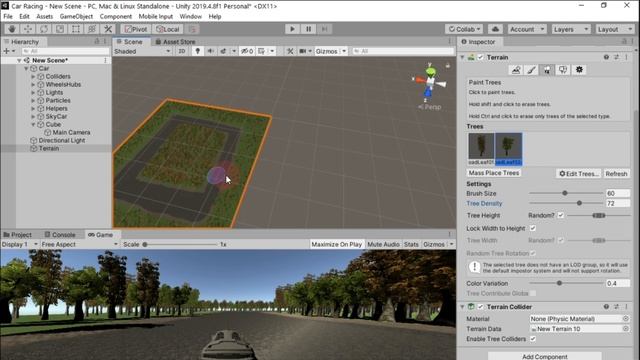Toggle scene lighting

[198, 51]
